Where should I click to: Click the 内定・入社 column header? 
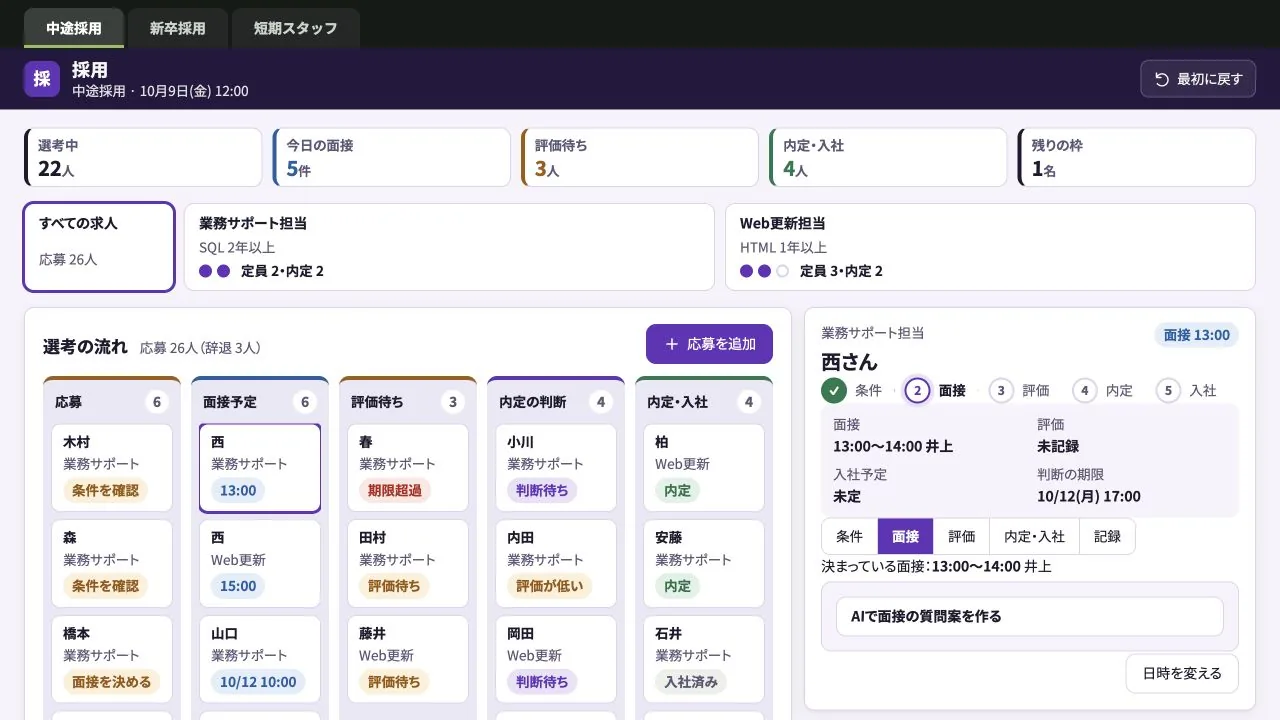click(704, 402)
